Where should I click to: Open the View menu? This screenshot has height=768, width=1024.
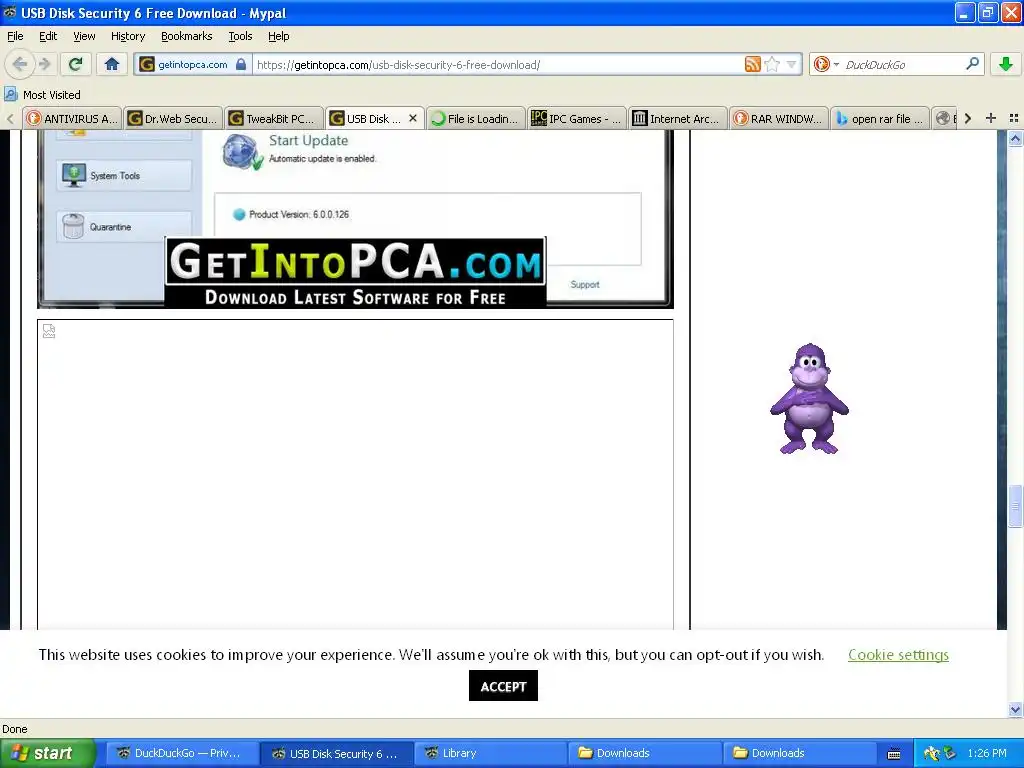(x=84, y=36)
